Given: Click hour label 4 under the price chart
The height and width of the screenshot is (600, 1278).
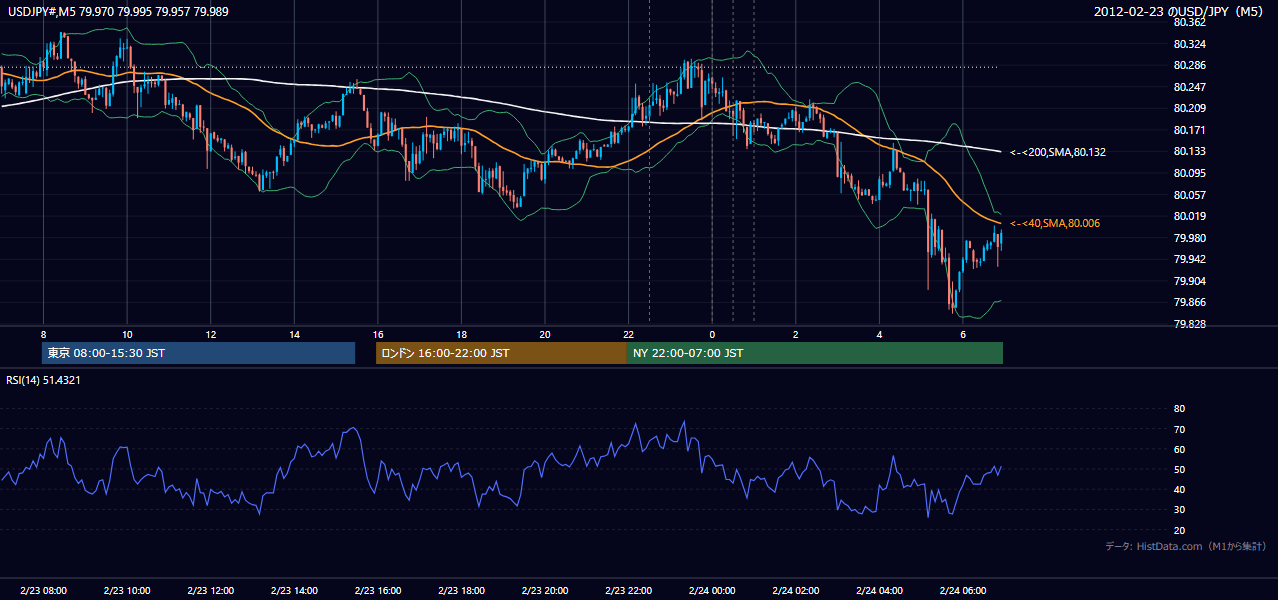Looking at the screenshot, I should 879,334.
